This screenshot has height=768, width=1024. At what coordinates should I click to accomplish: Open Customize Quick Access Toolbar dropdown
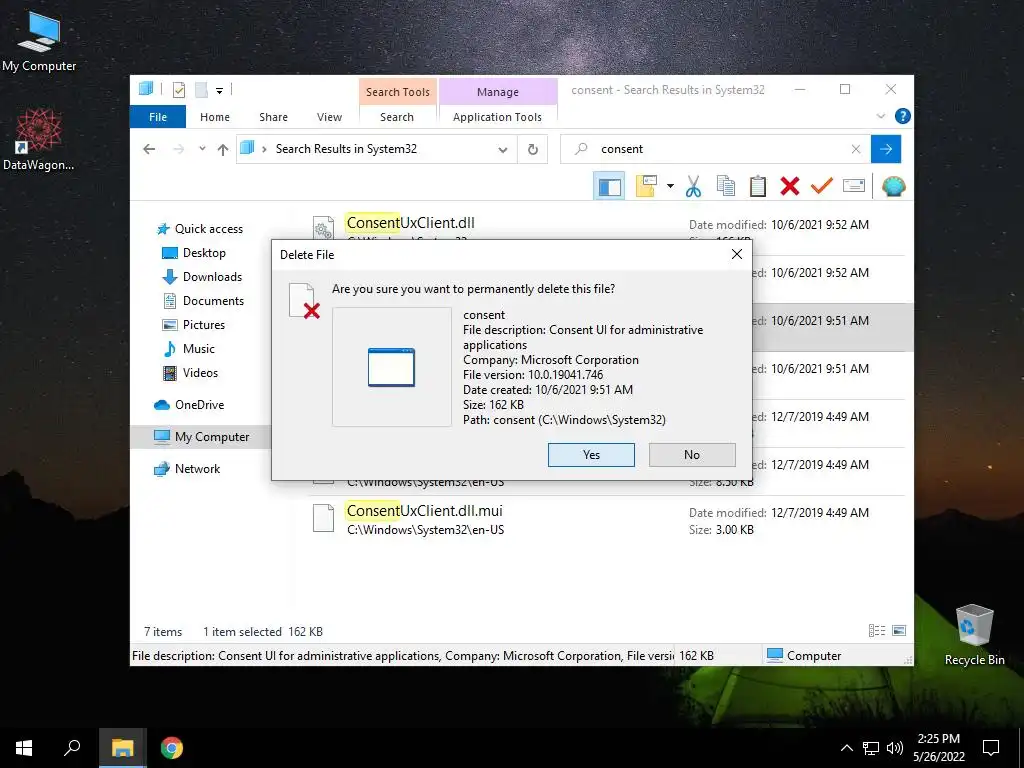point(219,91)
